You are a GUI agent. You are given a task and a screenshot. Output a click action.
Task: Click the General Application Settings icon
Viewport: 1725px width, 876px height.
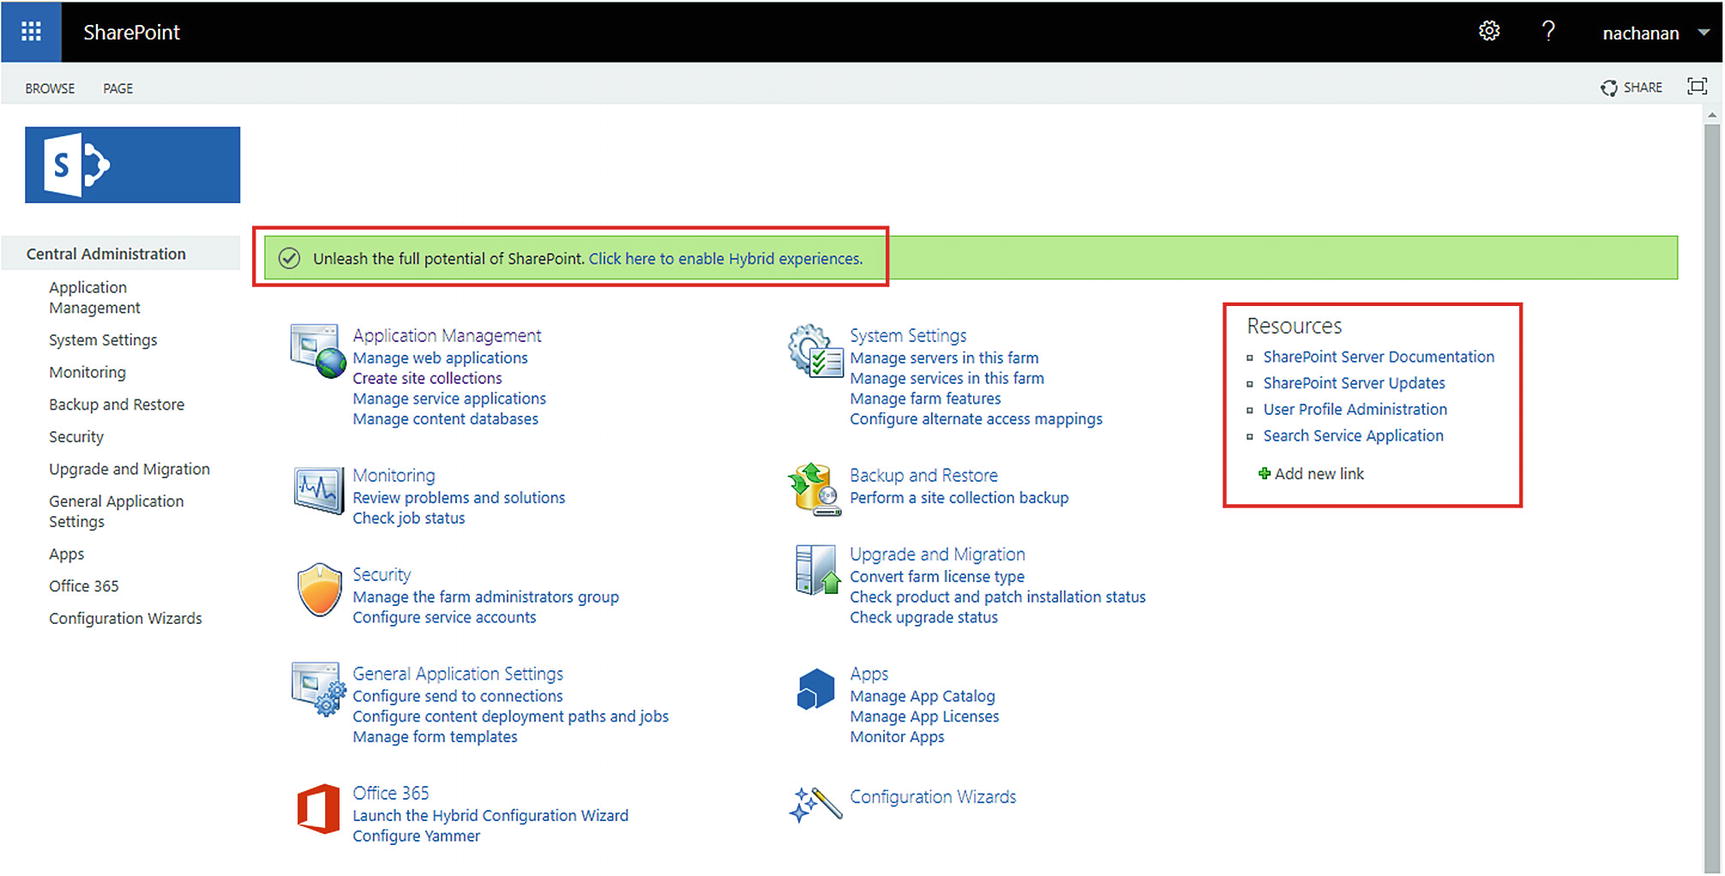pos(318,688)
